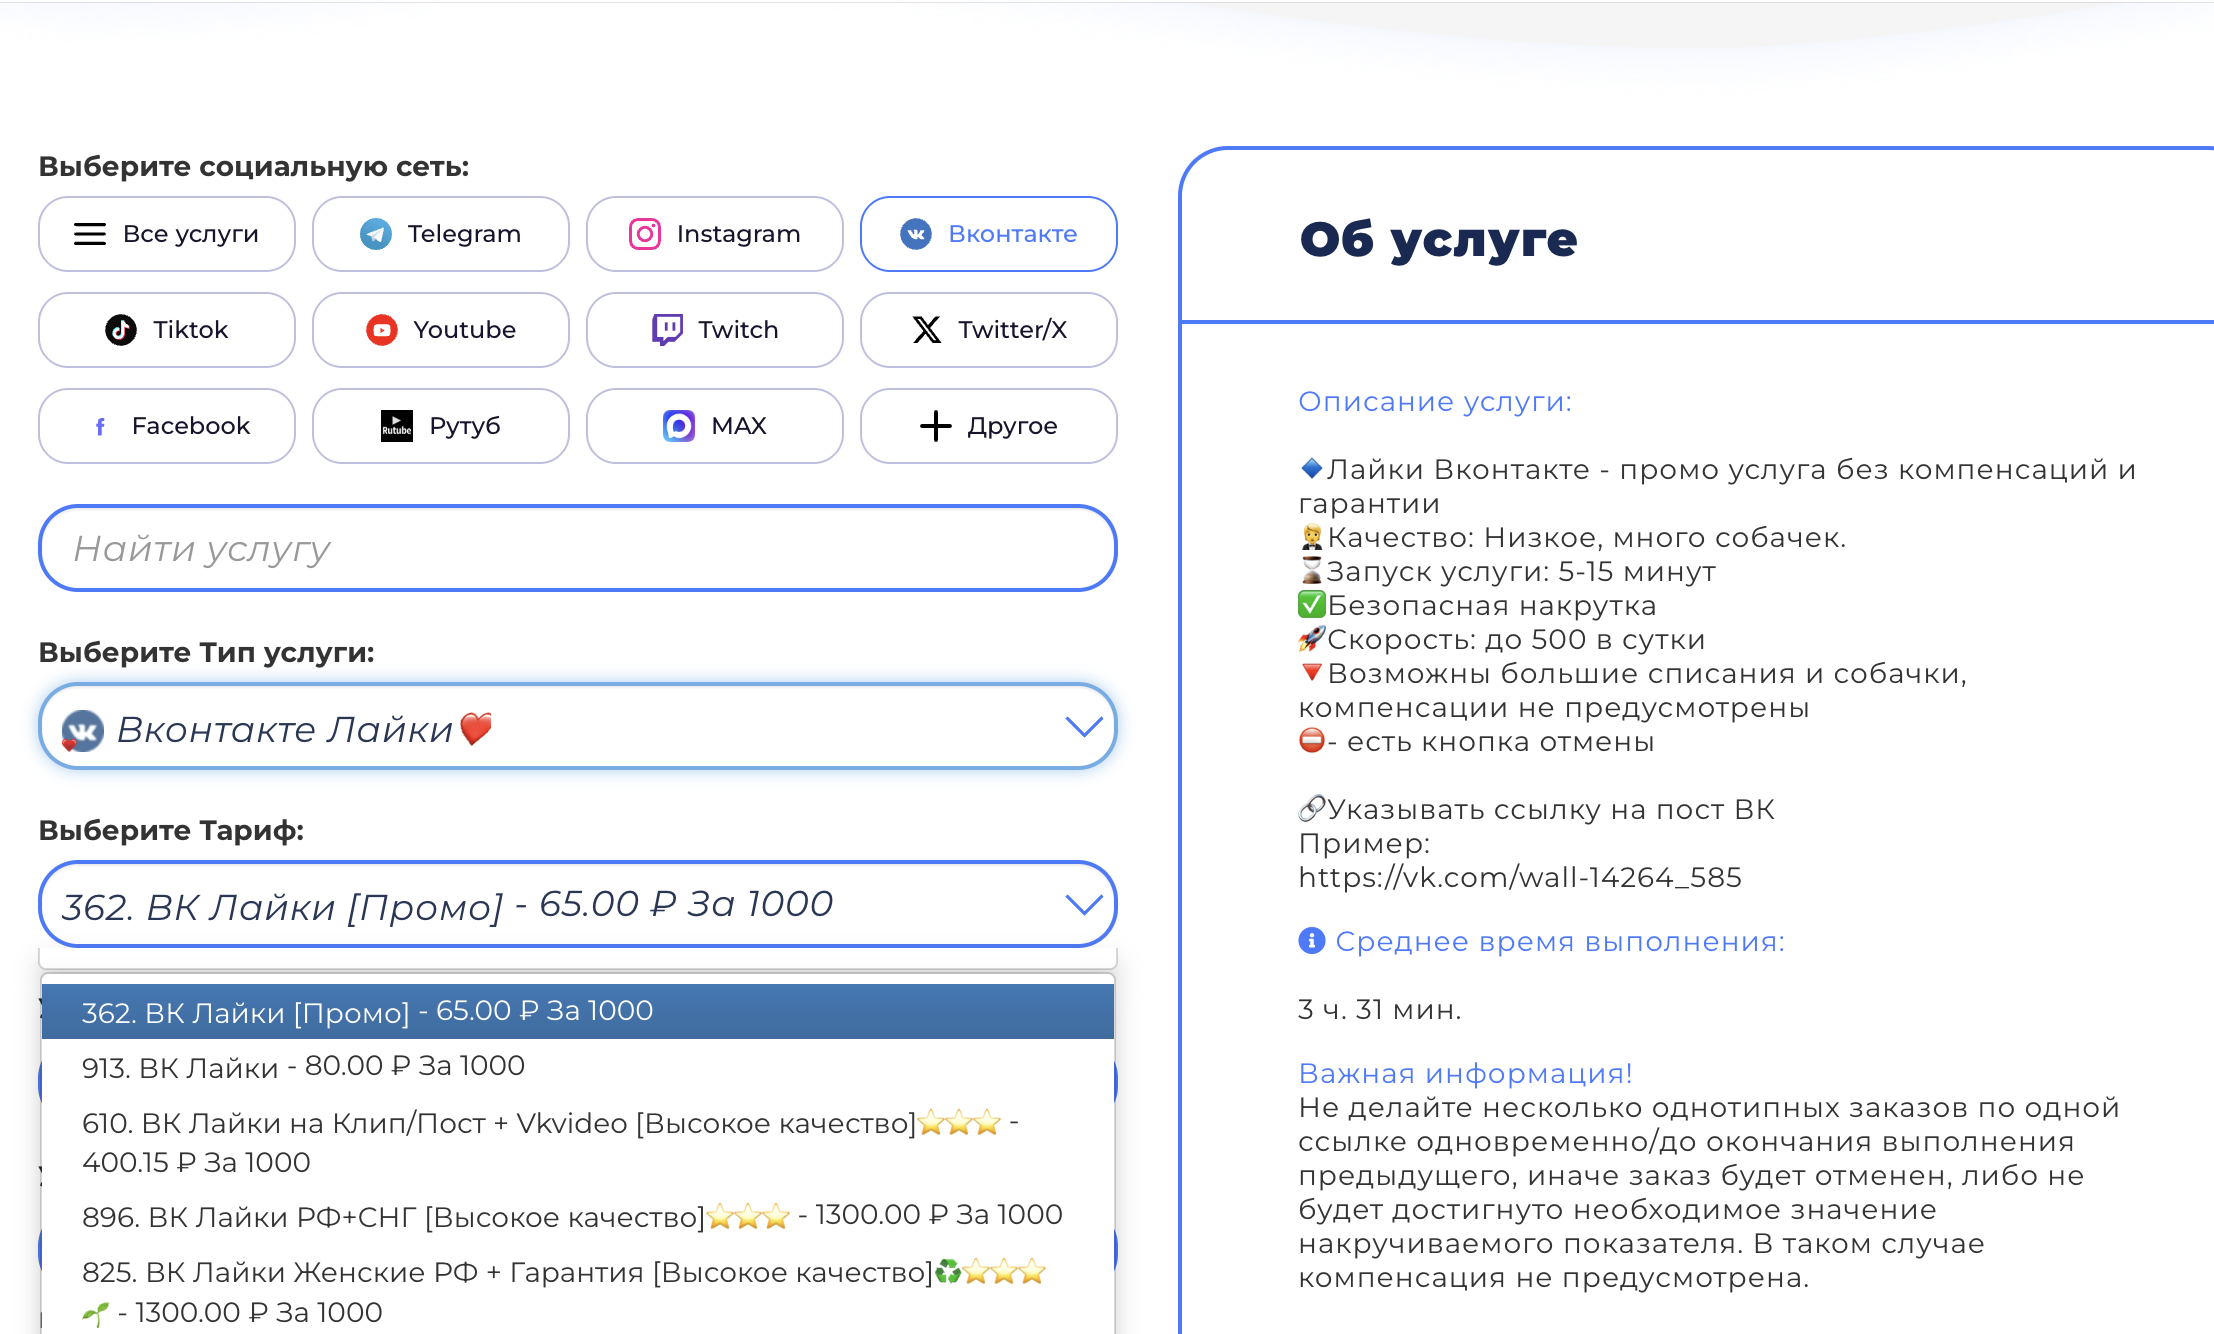Click the Telegram paper-plane icon
The image size is (2214, 1334).
[x=376, y=234]
